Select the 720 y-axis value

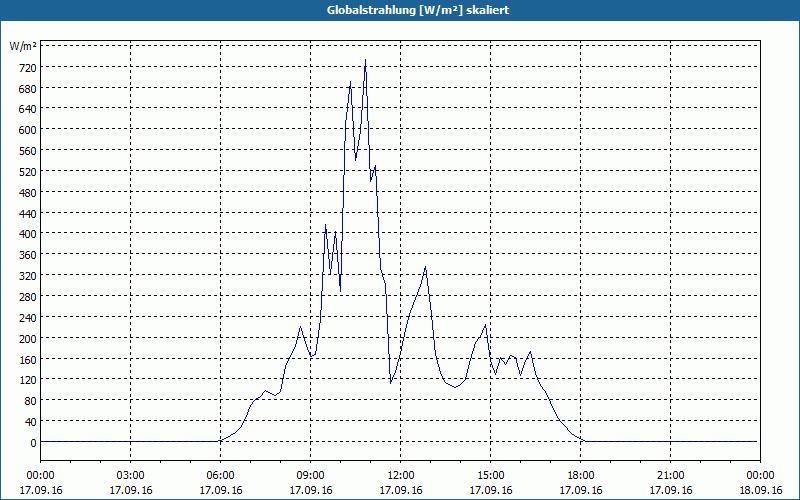28,67
